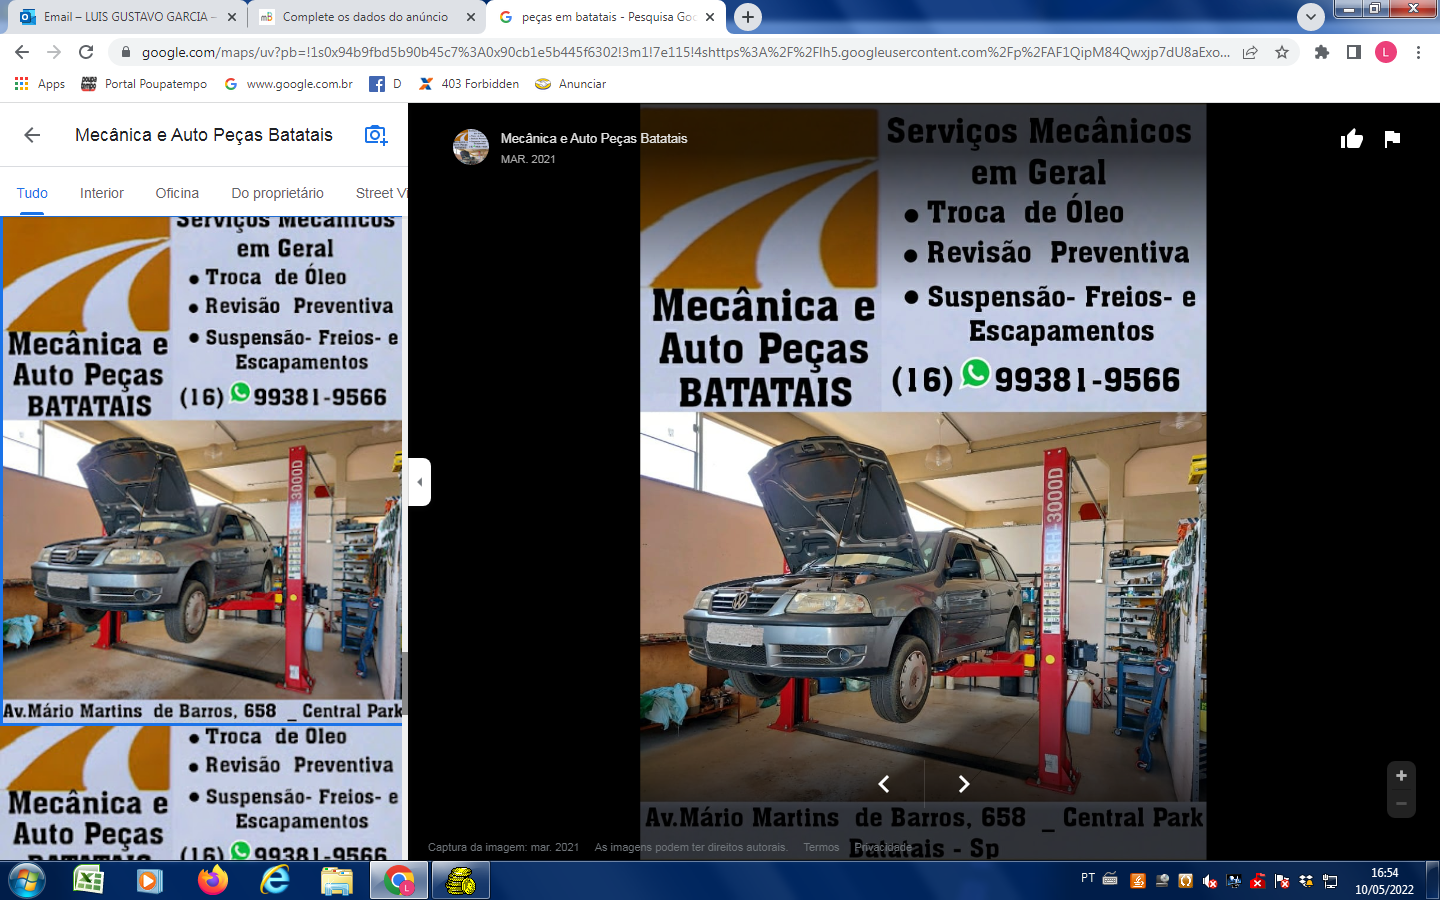
Task: Open the Privacidade link
Action: click(x=883, y=847)
